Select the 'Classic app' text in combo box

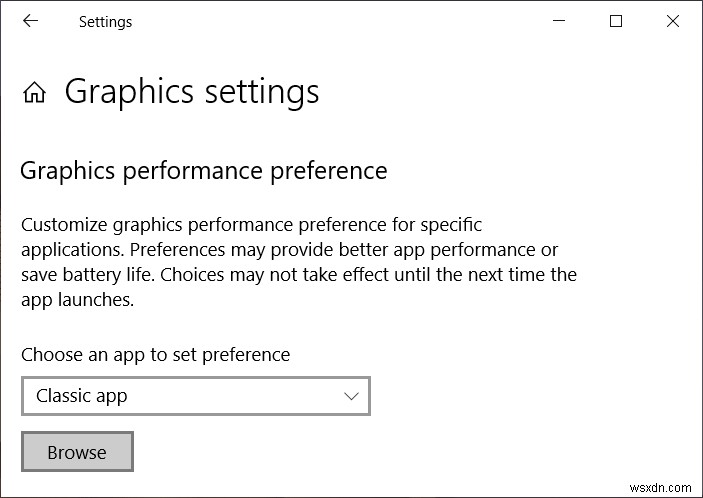point(82,396)
